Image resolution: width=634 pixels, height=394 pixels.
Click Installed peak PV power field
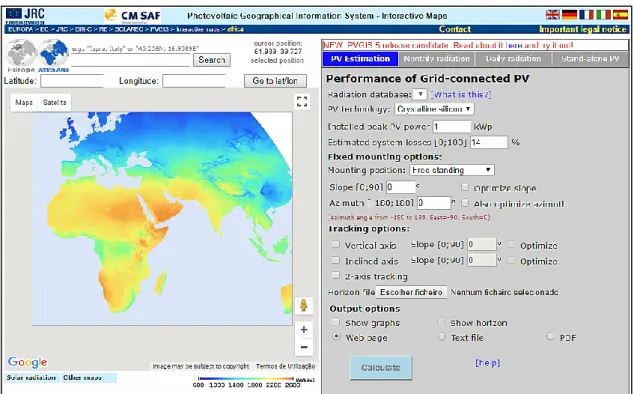point(452,127)
